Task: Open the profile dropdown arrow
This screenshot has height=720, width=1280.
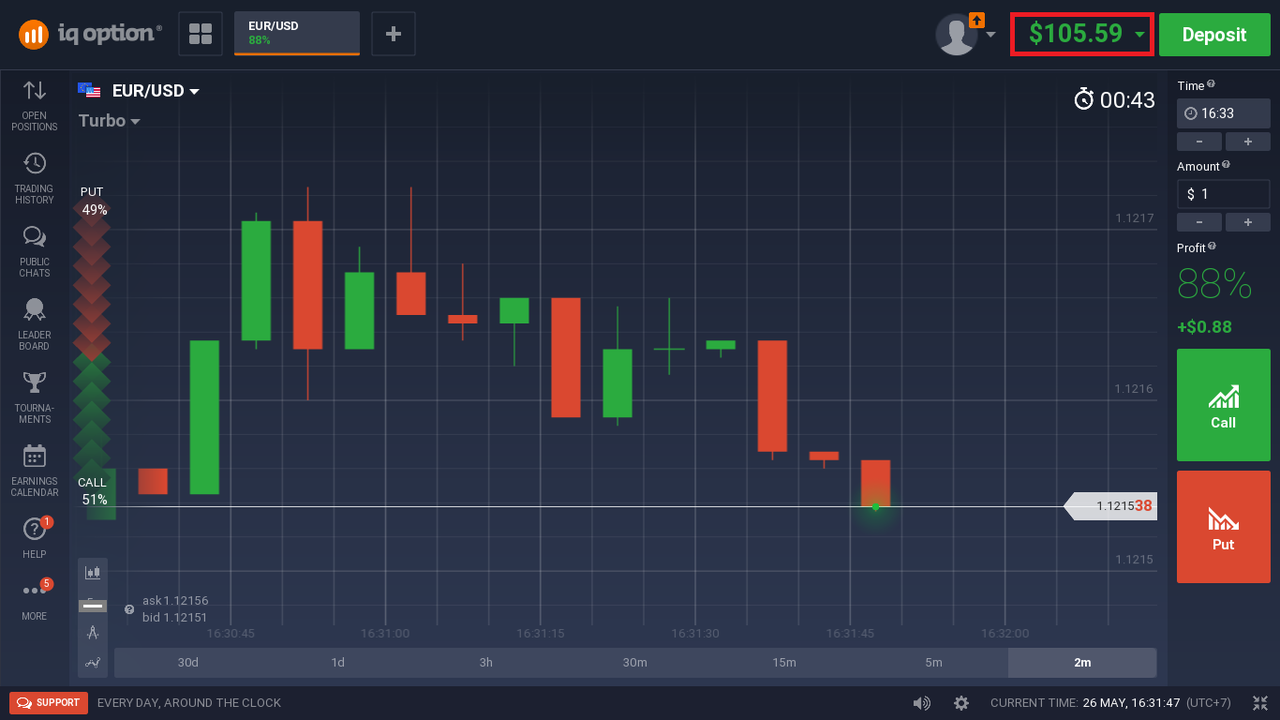Action: point(990,34)
